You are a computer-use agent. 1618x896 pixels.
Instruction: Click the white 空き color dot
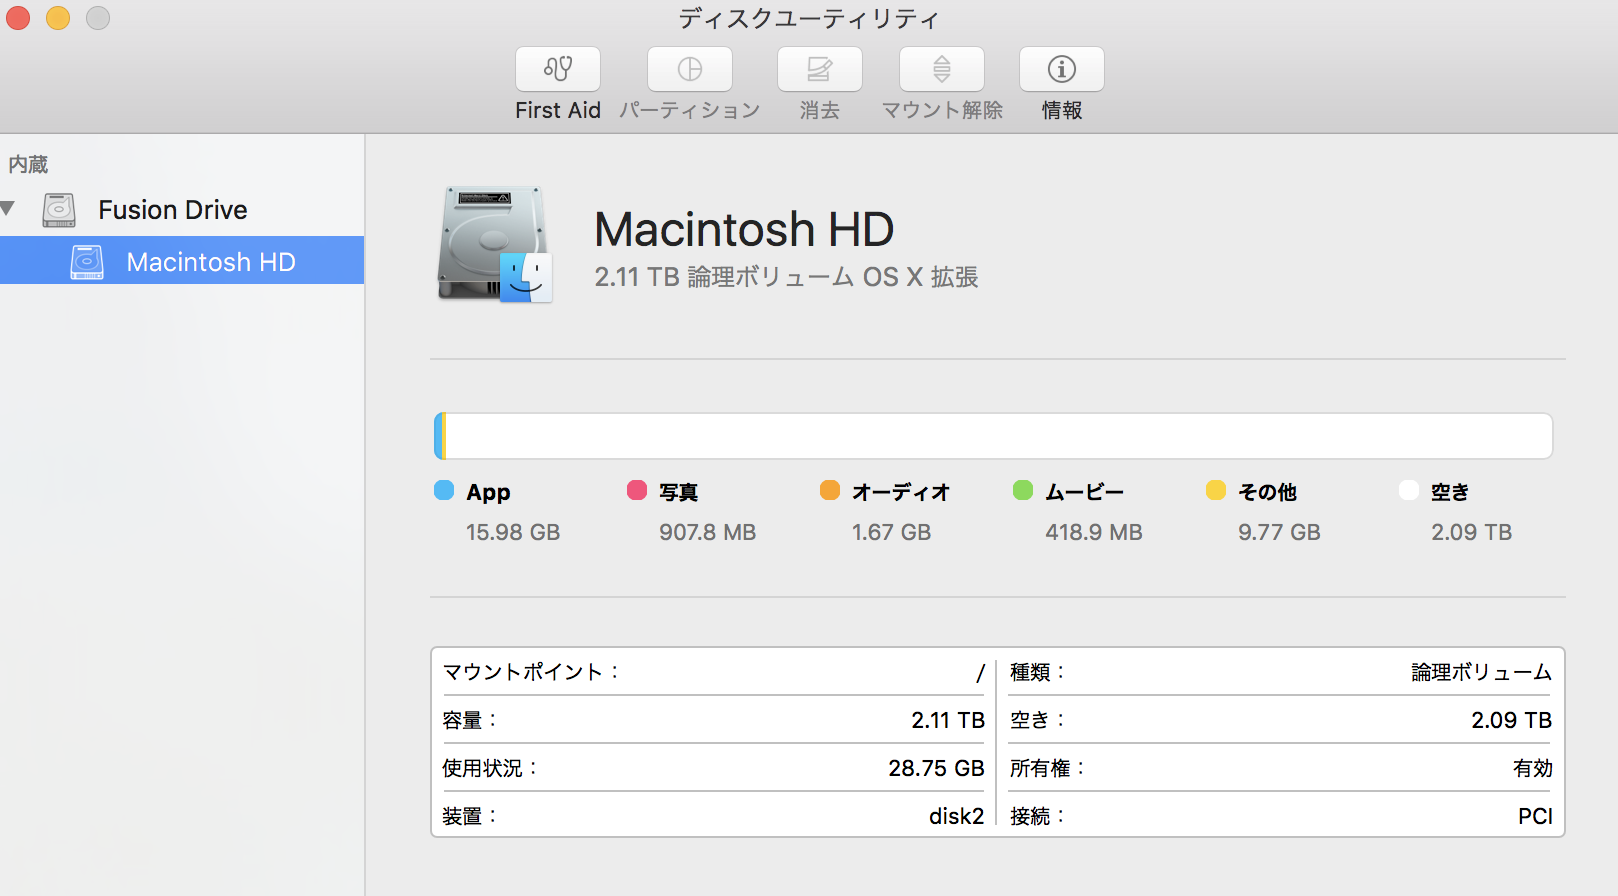point(1409,490)
